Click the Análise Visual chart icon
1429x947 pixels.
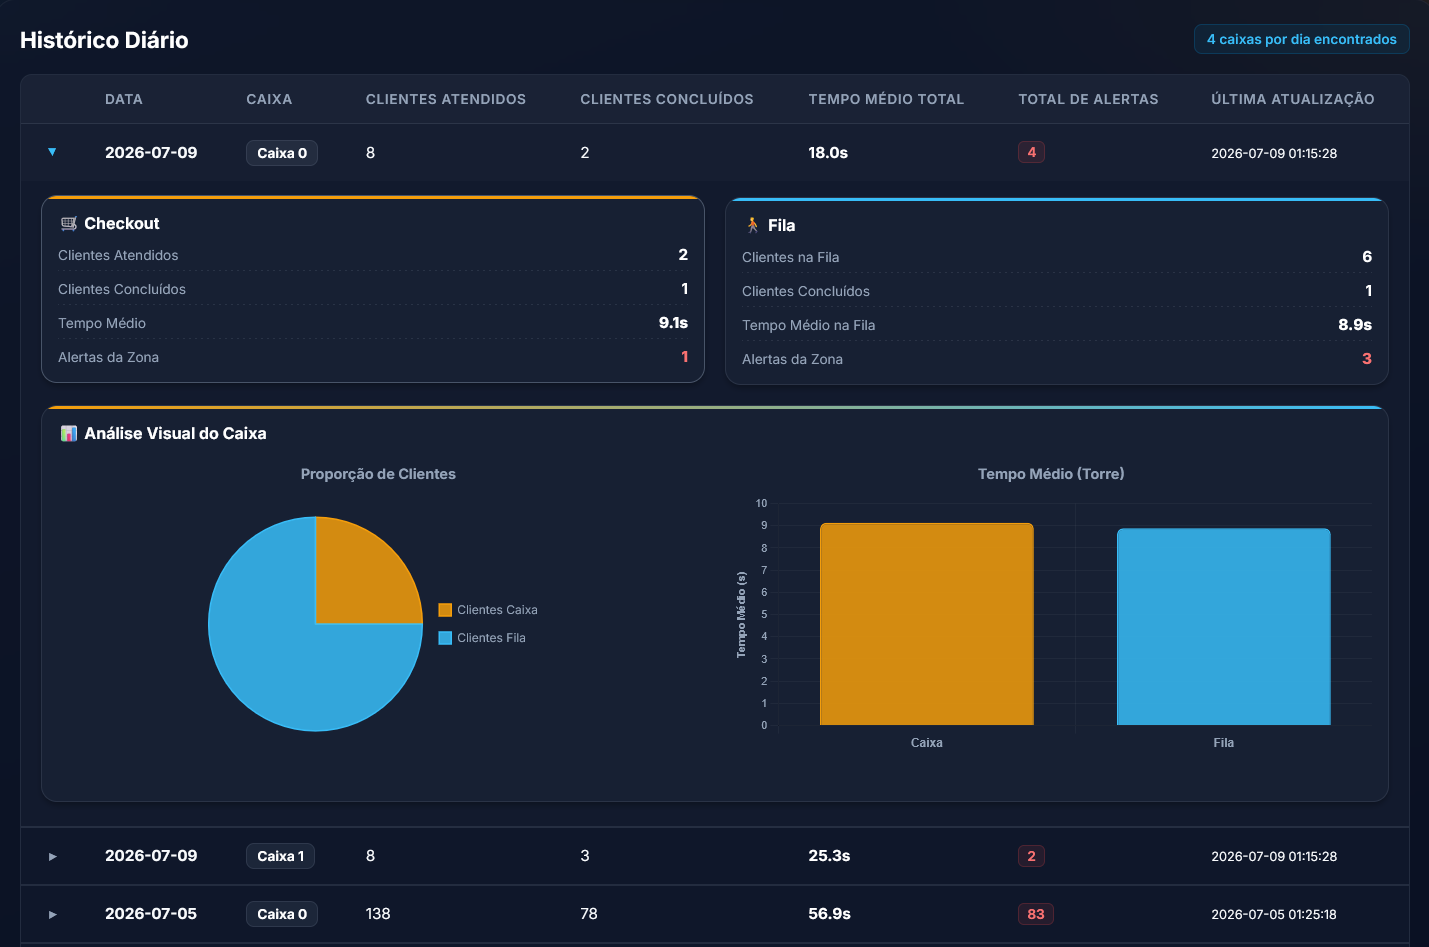point(68,433)
